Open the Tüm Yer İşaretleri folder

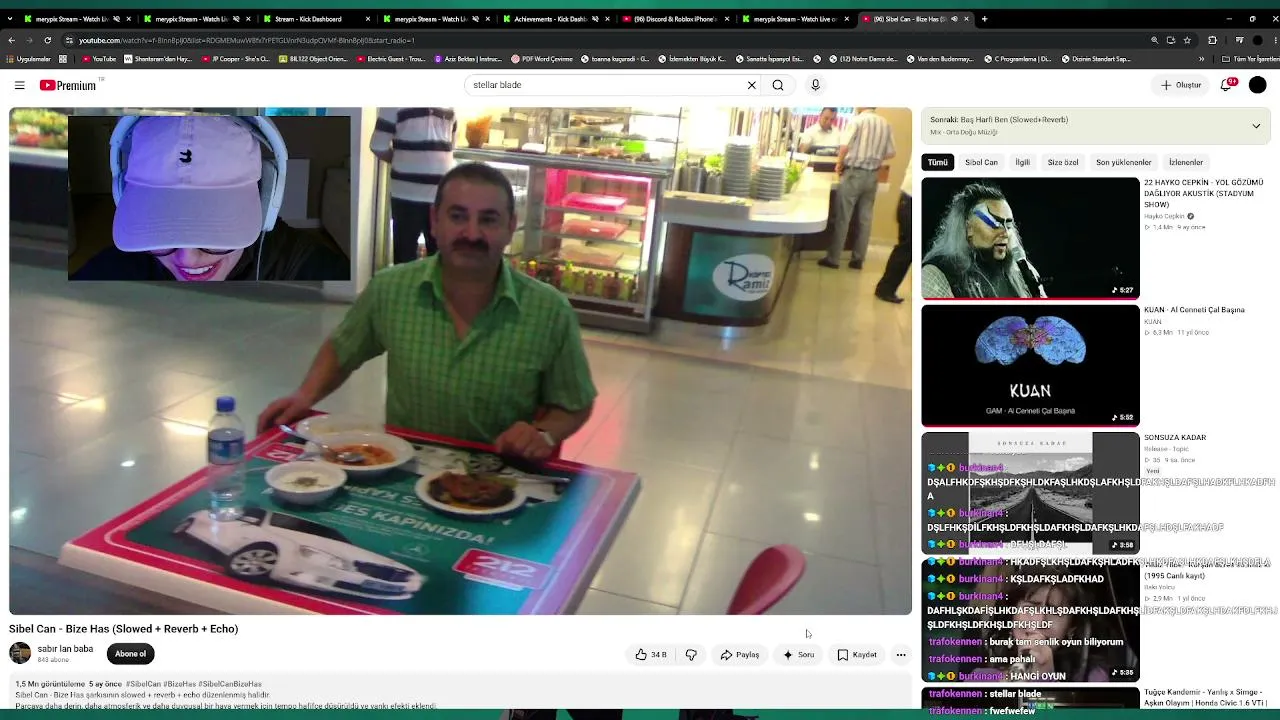pos(1249,59)
